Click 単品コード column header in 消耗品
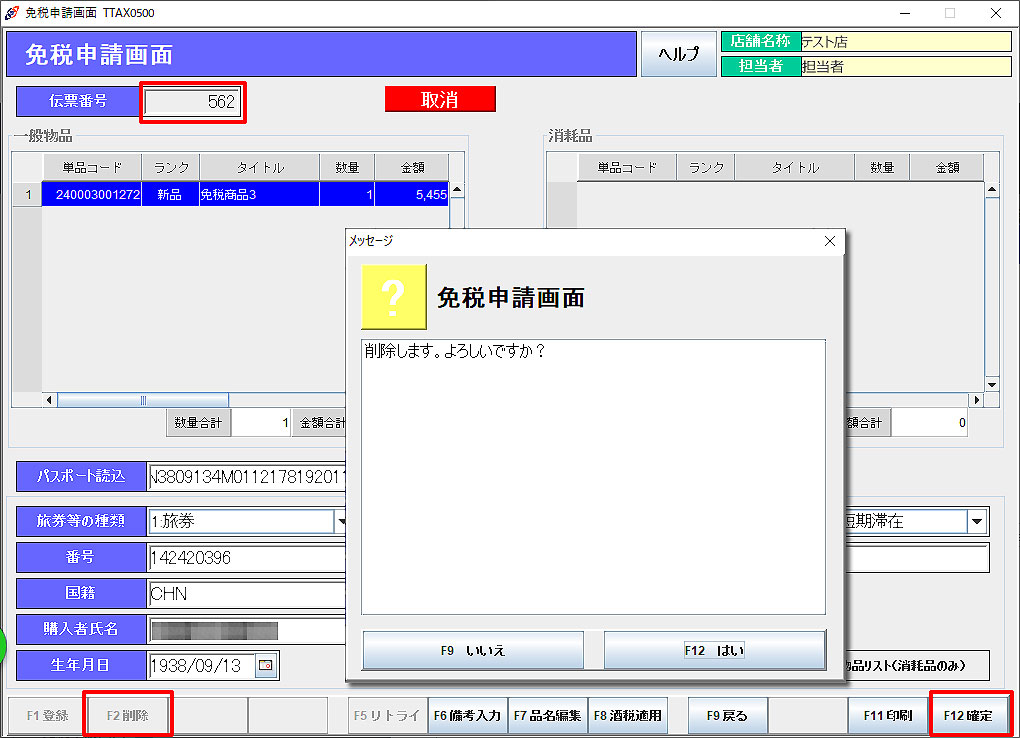Screen dimensions: 1020x738 627,167
